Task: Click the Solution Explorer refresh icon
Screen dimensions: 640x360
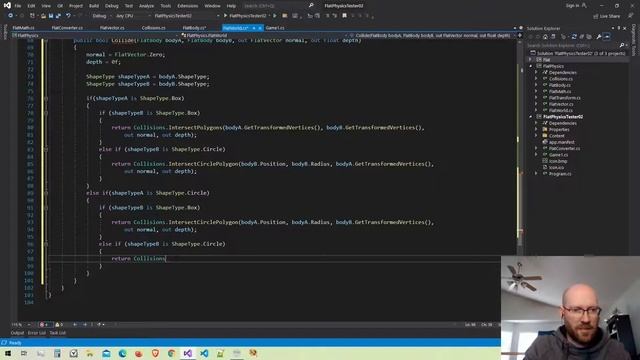Action: point(574,37)
